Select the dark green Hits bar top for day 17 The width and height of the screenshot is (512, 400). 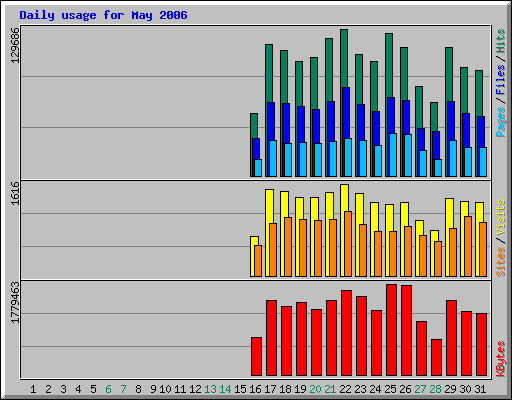269,73
